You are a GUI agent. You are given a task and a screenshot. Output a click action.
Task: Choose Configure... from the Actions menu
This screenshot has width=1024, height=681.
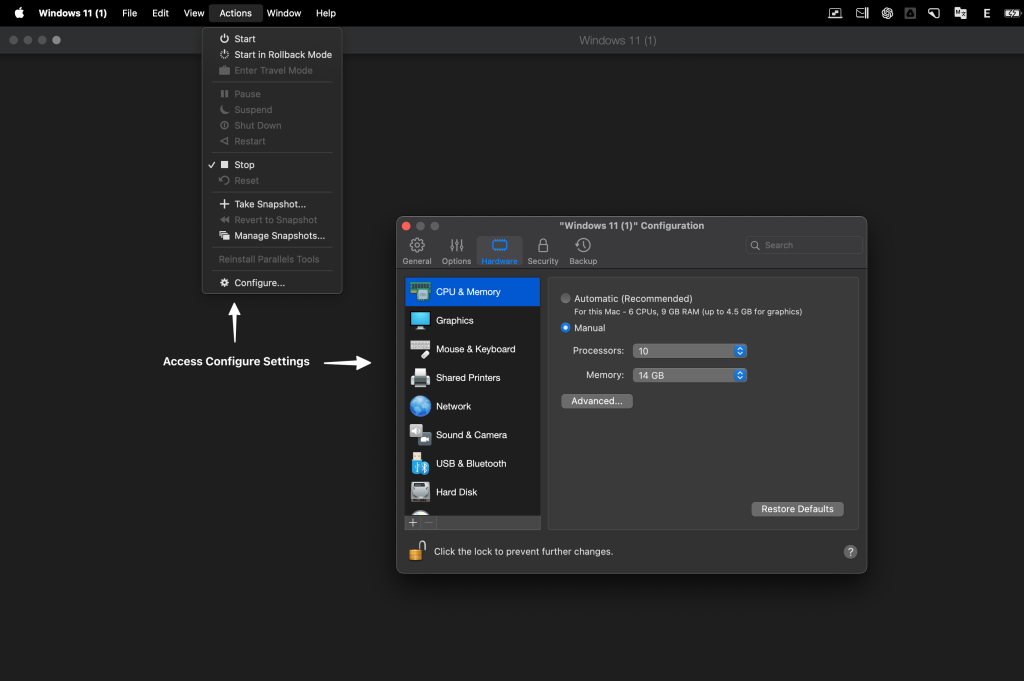tap(259, 283)
